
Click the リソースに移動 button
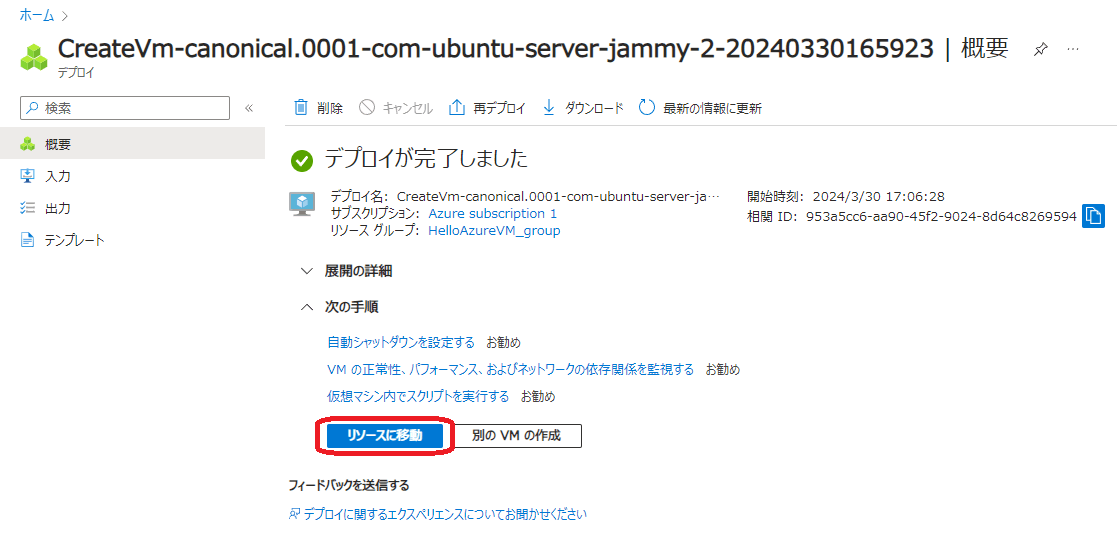[x=385, y=436]
